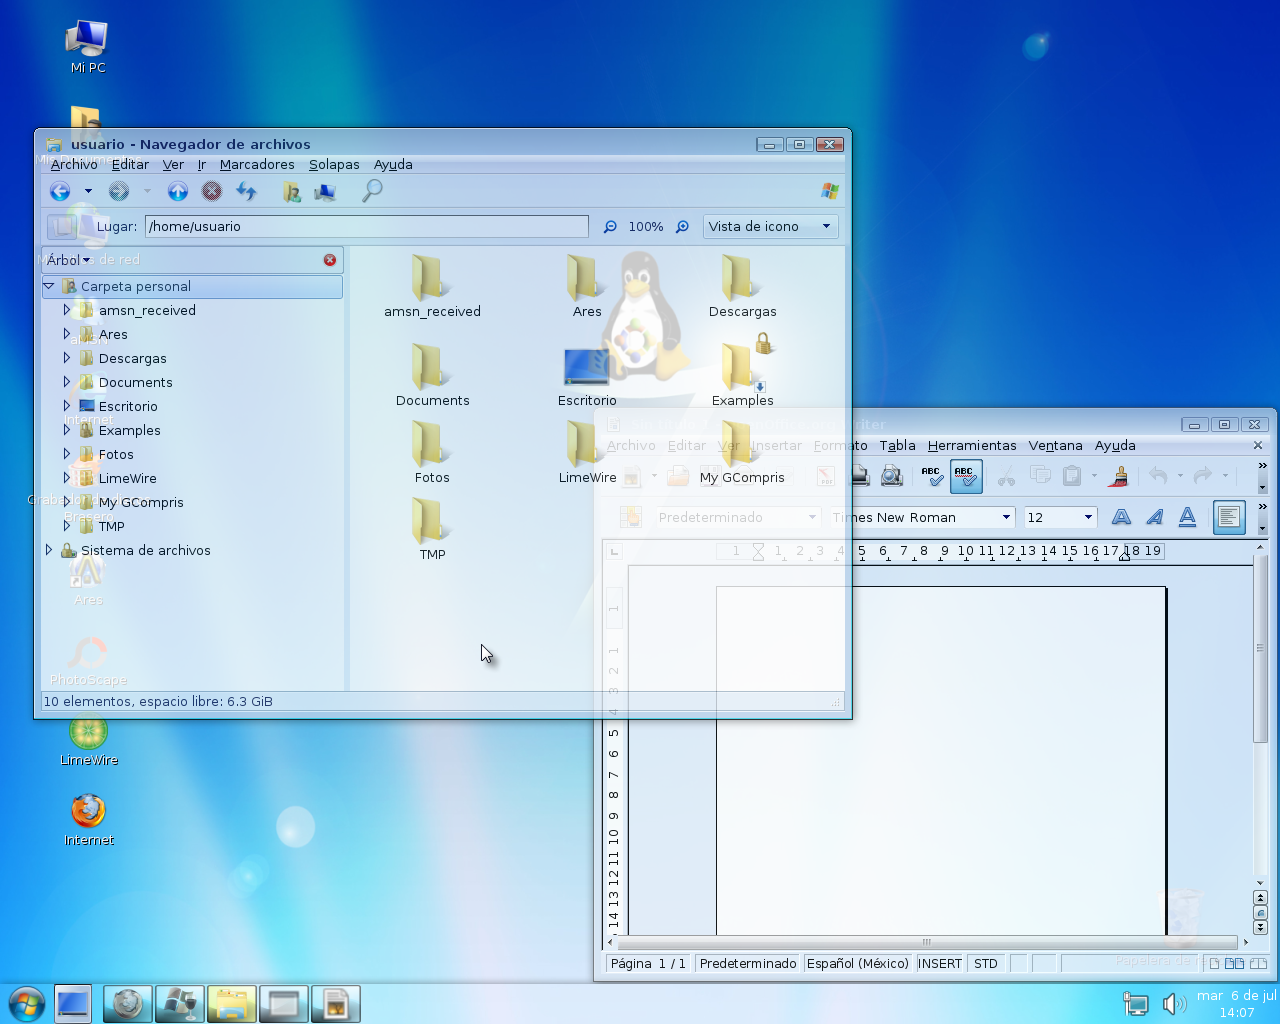This screenshot has height=1024, width=1280.
Task: Go to parent folder with up arrow
Action: click(178, 191)
